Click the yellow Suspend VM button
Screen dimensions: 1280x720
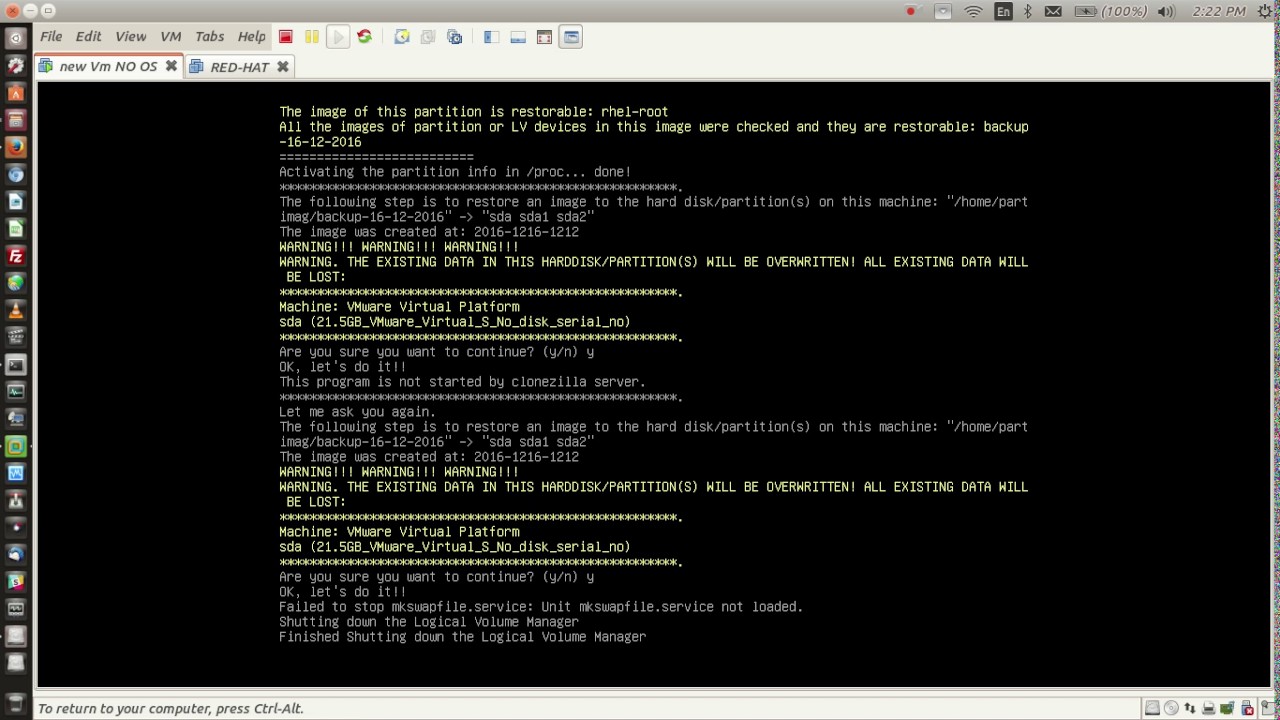point(312,37)
